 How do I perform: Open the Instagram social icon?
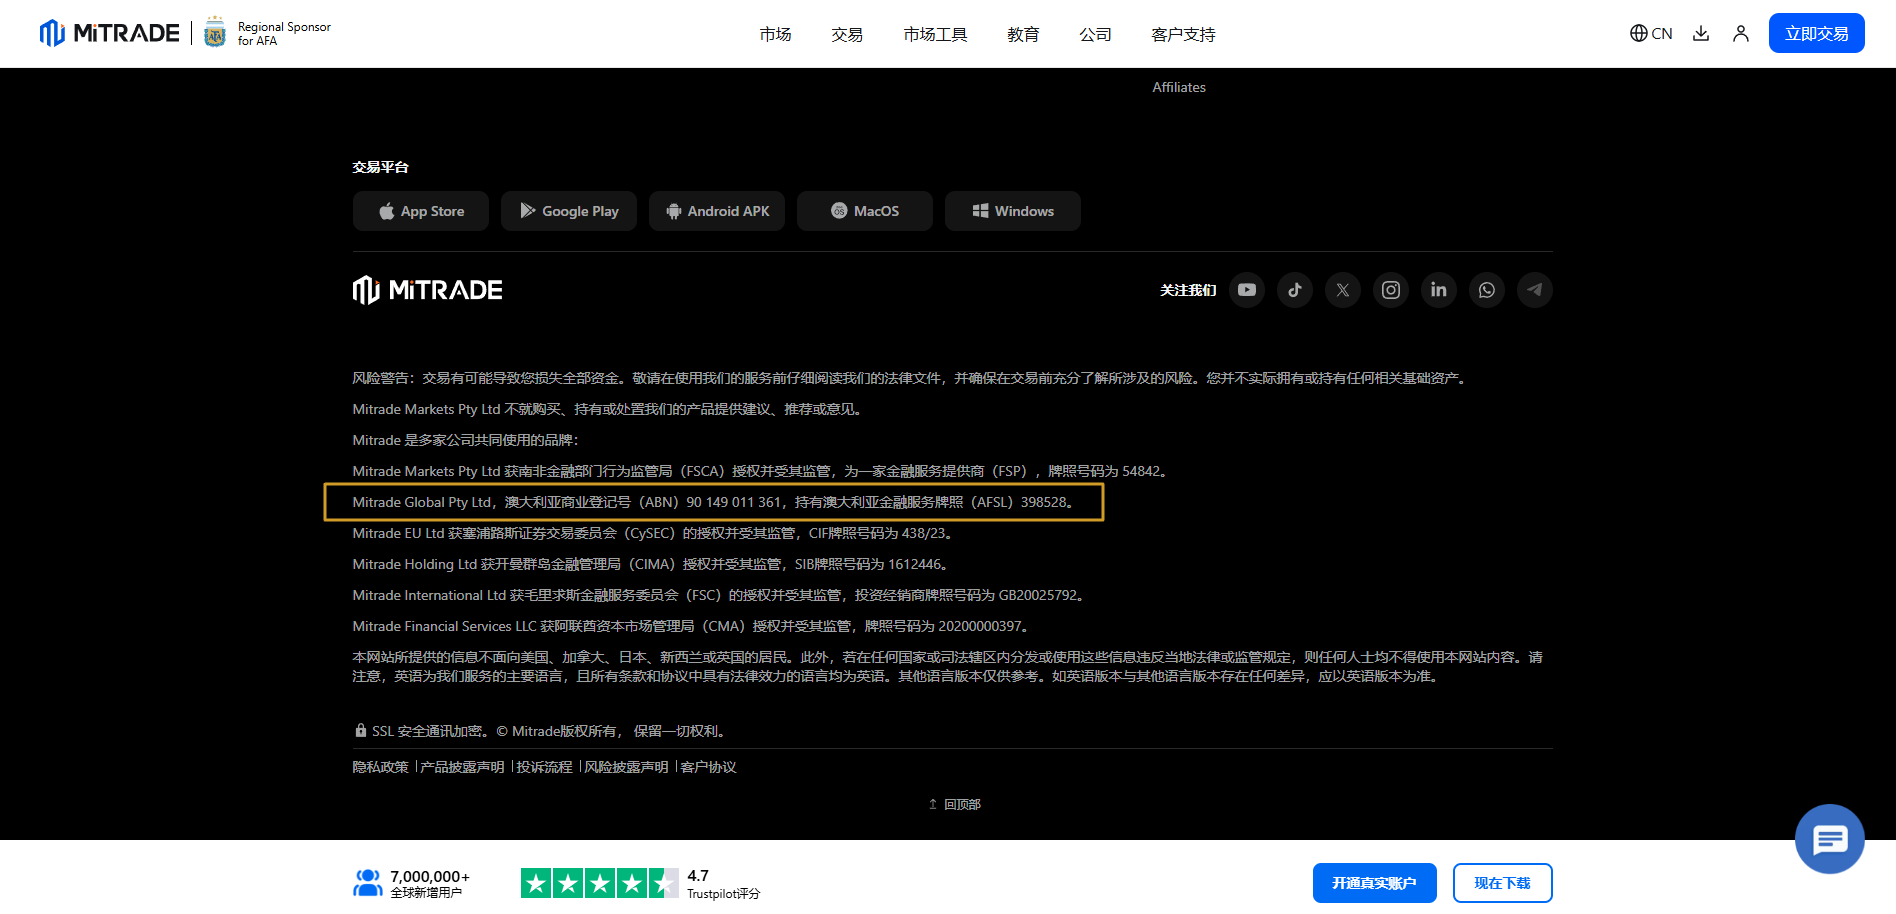click(1391, 290)
